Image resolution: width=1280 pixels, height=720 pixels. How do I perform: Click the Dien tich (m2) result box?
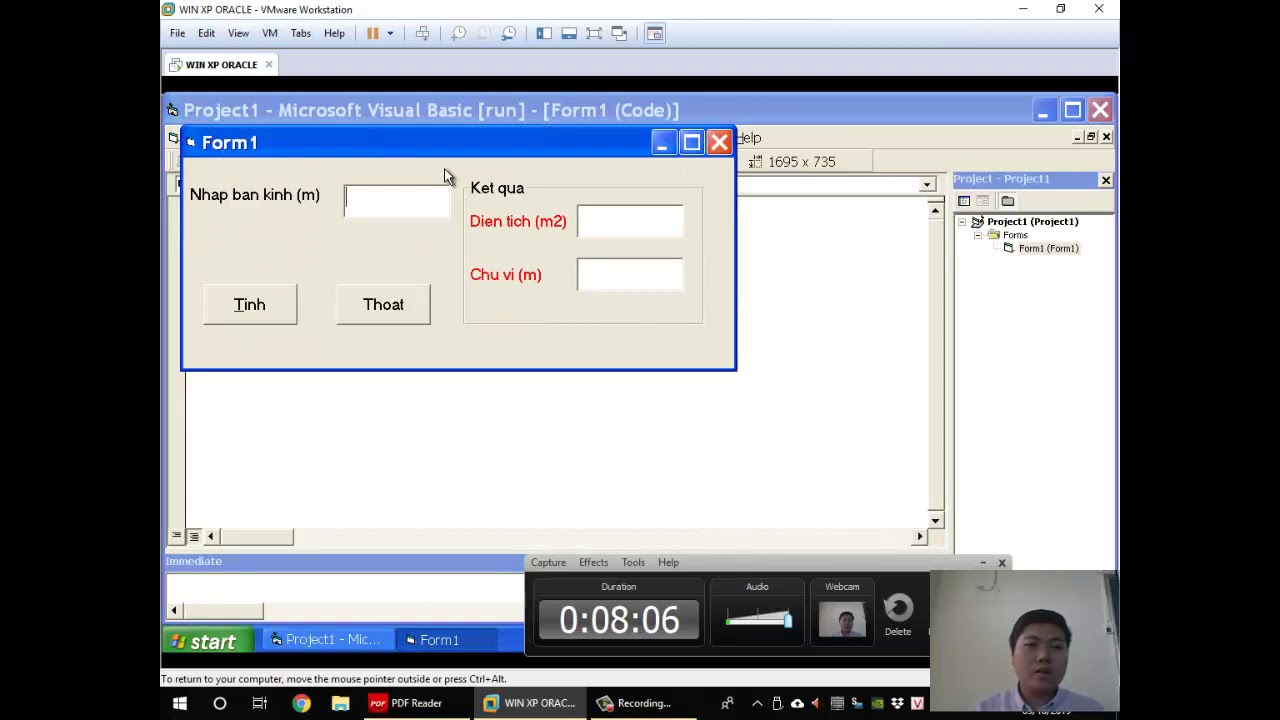[630, 221]
